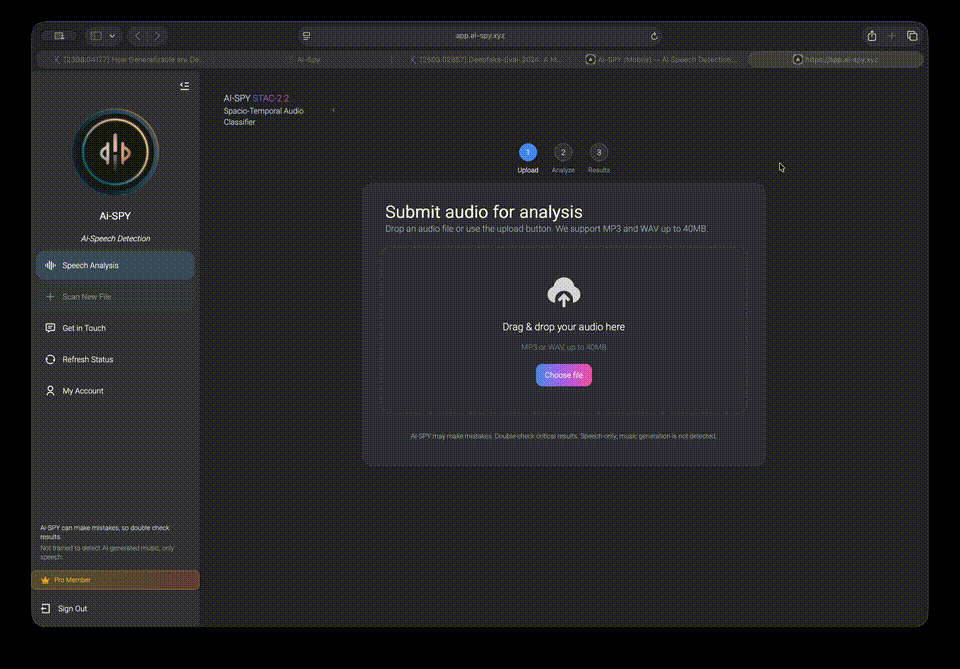Click the 'MP3 or WAV, up to 40MB' hint
Viewport: 960px width, 669px height.
(x=564, y=347)
